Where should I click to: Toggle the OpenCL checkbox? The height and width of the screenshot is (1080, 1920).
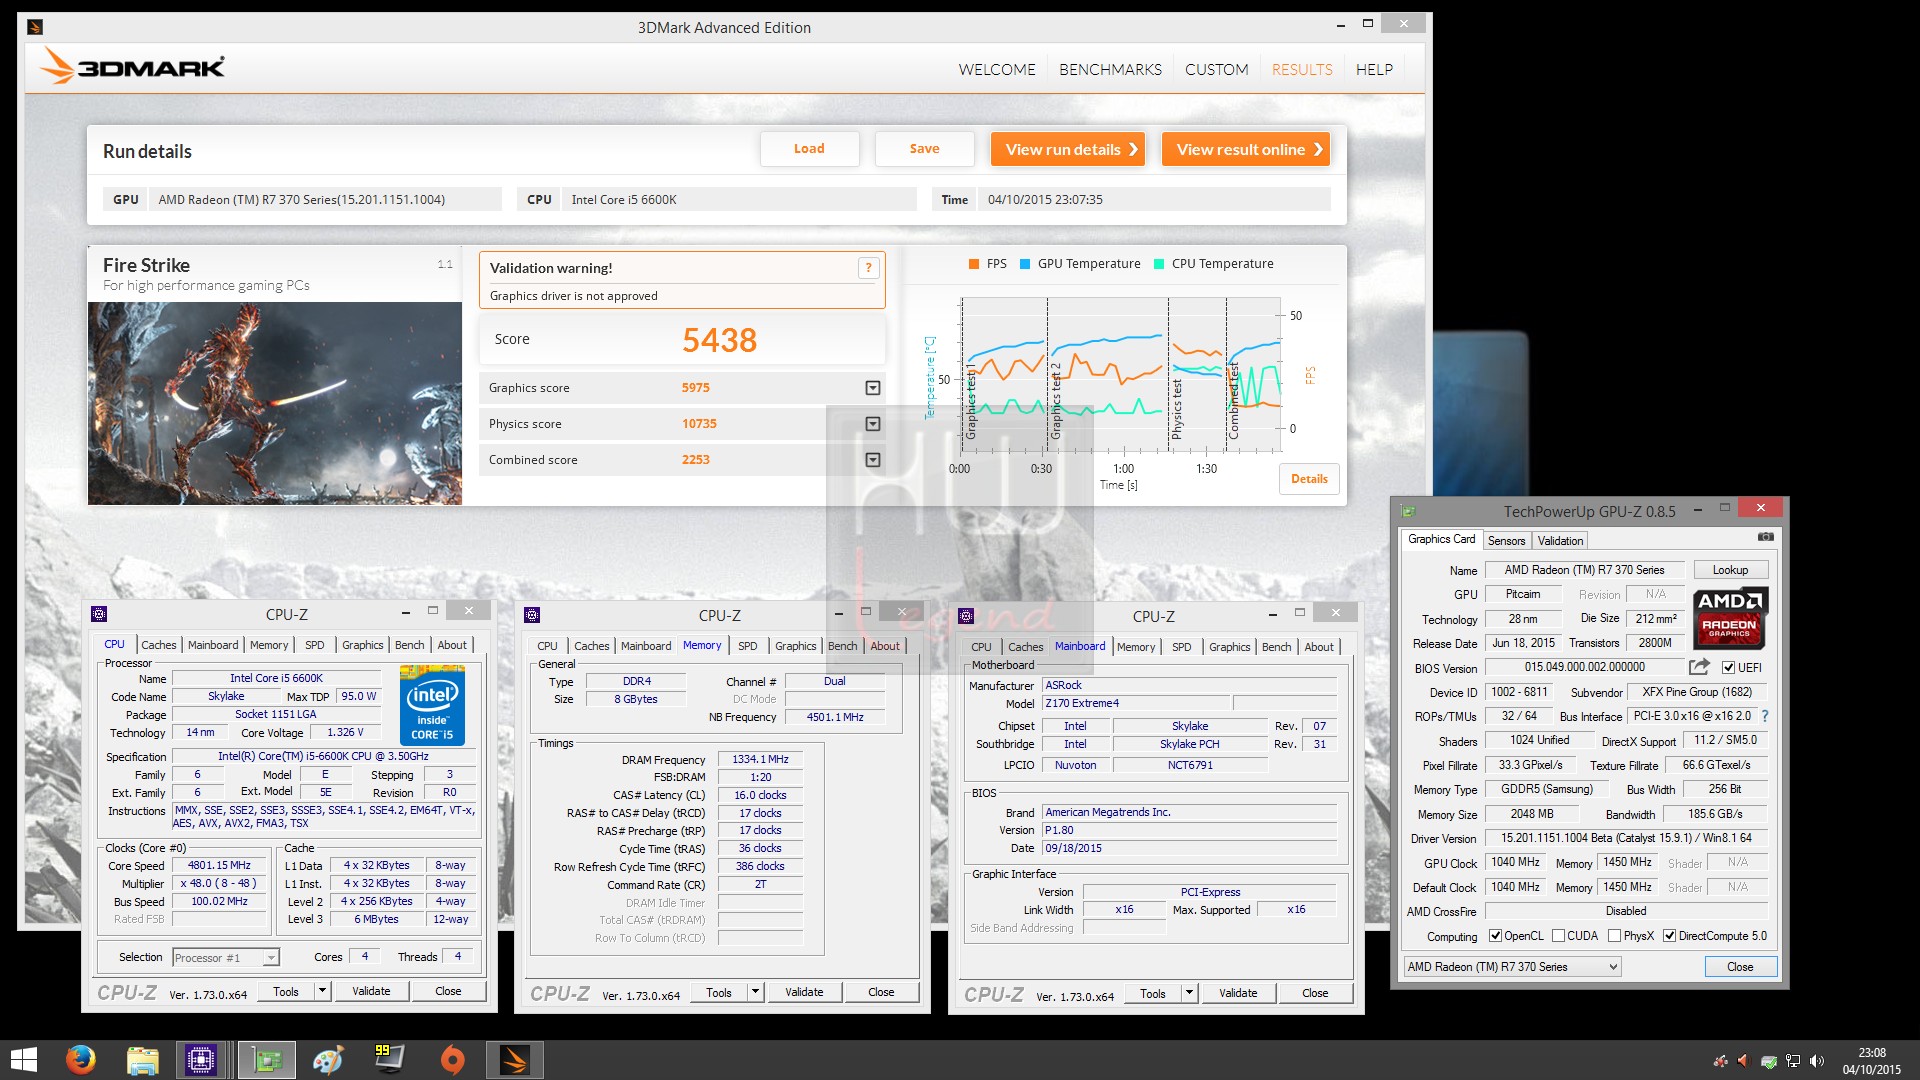tap(1495, 936)
